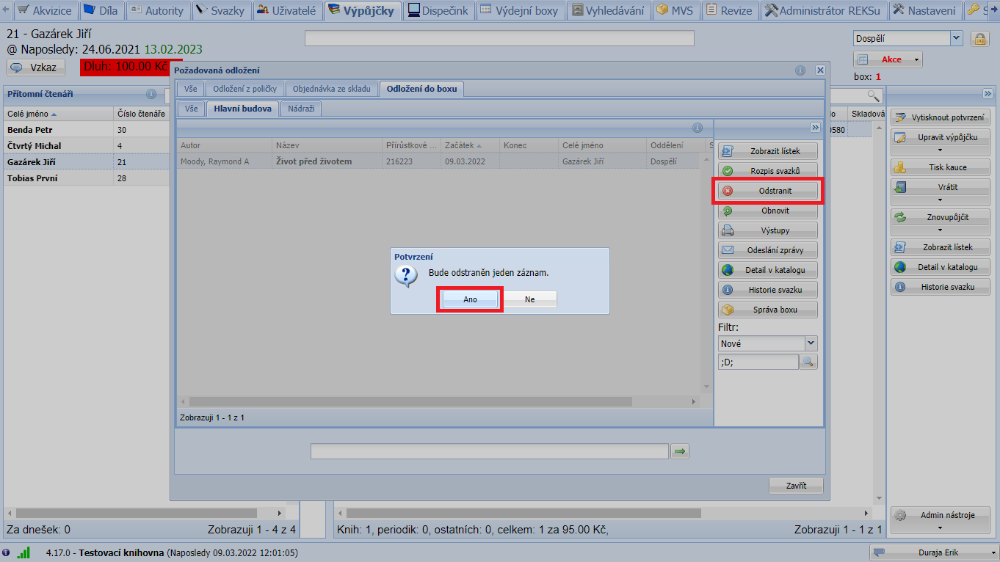This screenshot has width=1000, height=562.
Task: Switch to Objednávka ze skladu tab
Action: [x=331, y=89]
